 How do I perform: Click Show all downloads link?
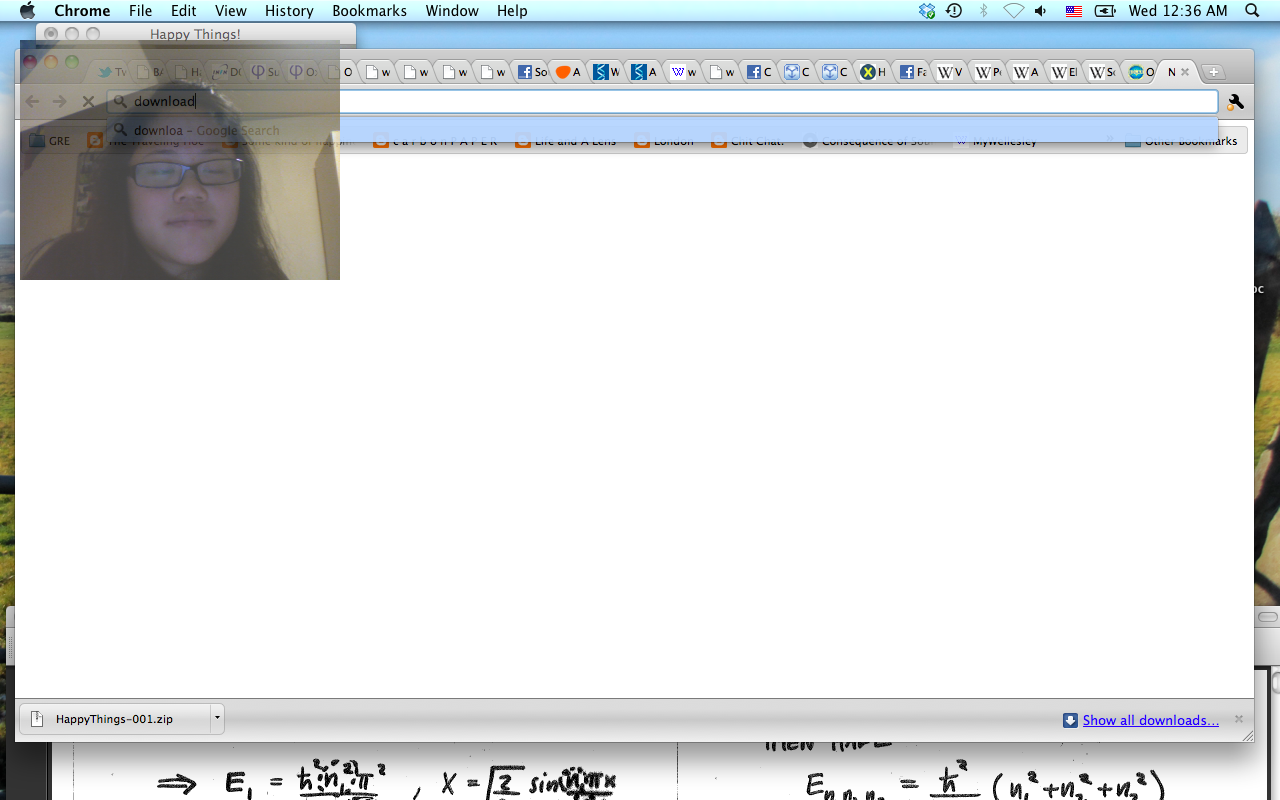point(1150,720)
